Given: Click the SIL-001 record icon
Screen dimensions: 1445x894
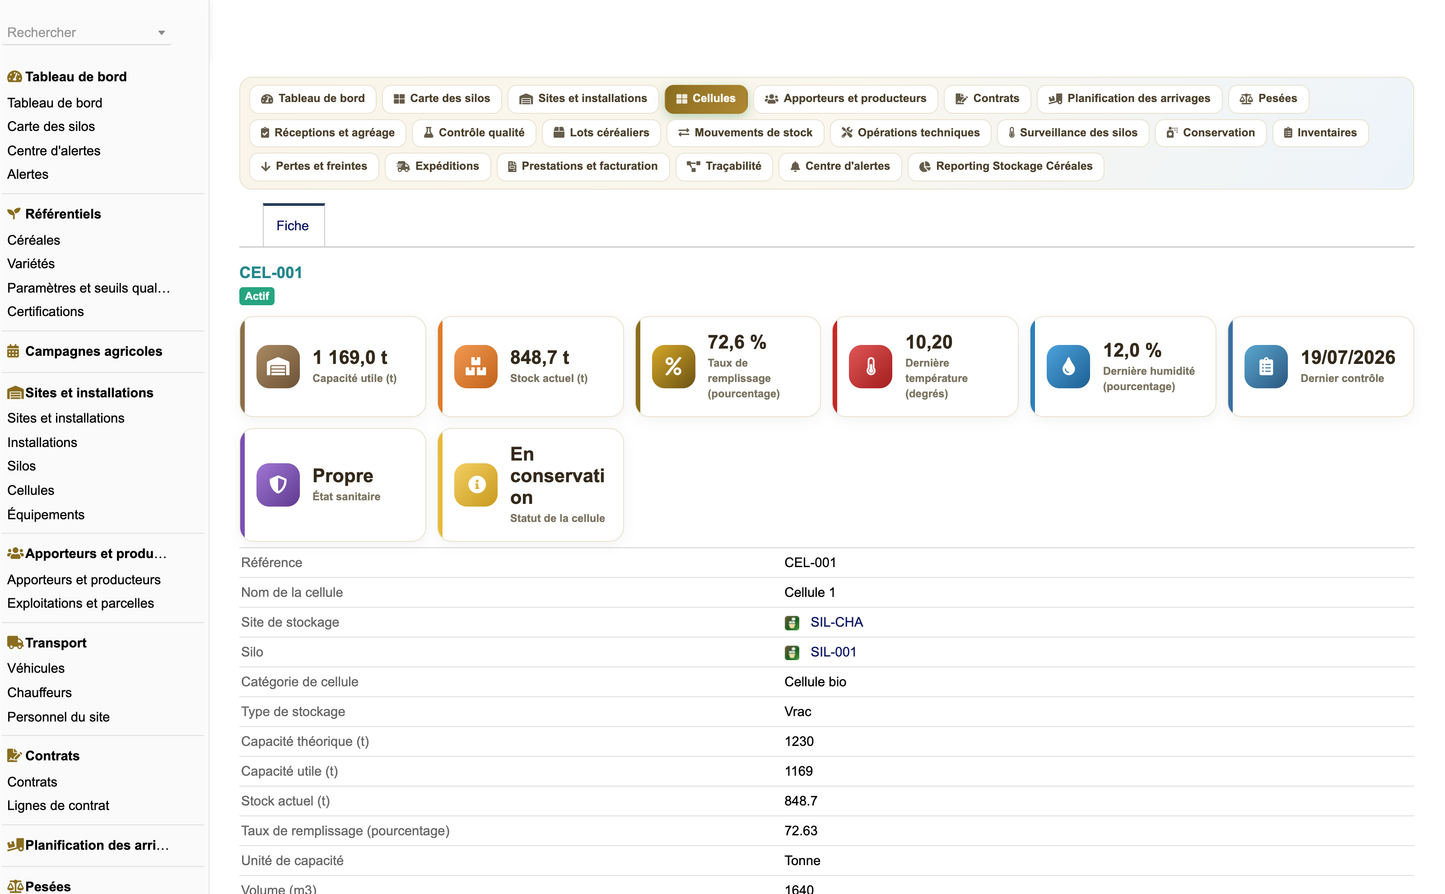Looking at the screenshot, I should (x=792, y=653).
